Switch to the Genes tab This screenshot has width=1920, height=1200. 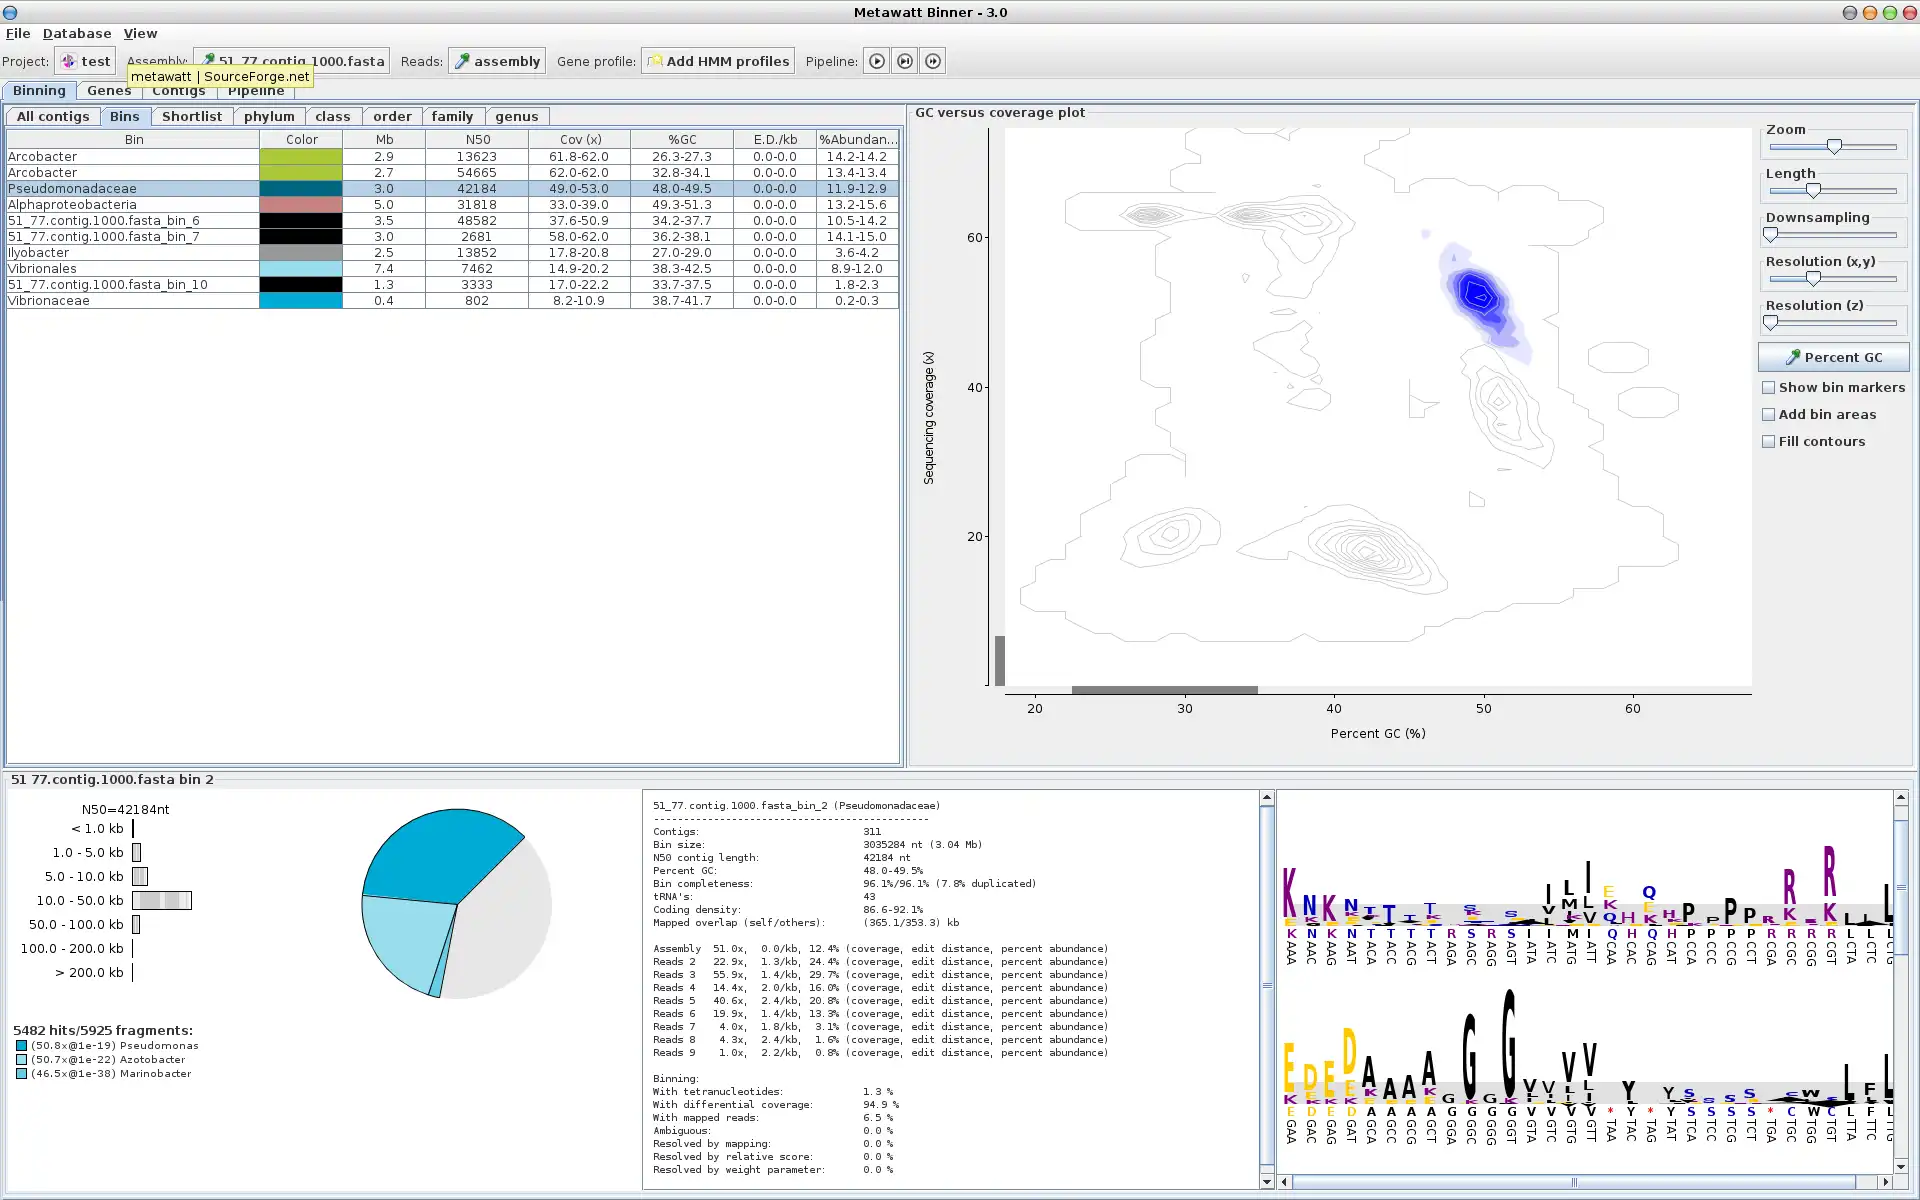(108, 90)
